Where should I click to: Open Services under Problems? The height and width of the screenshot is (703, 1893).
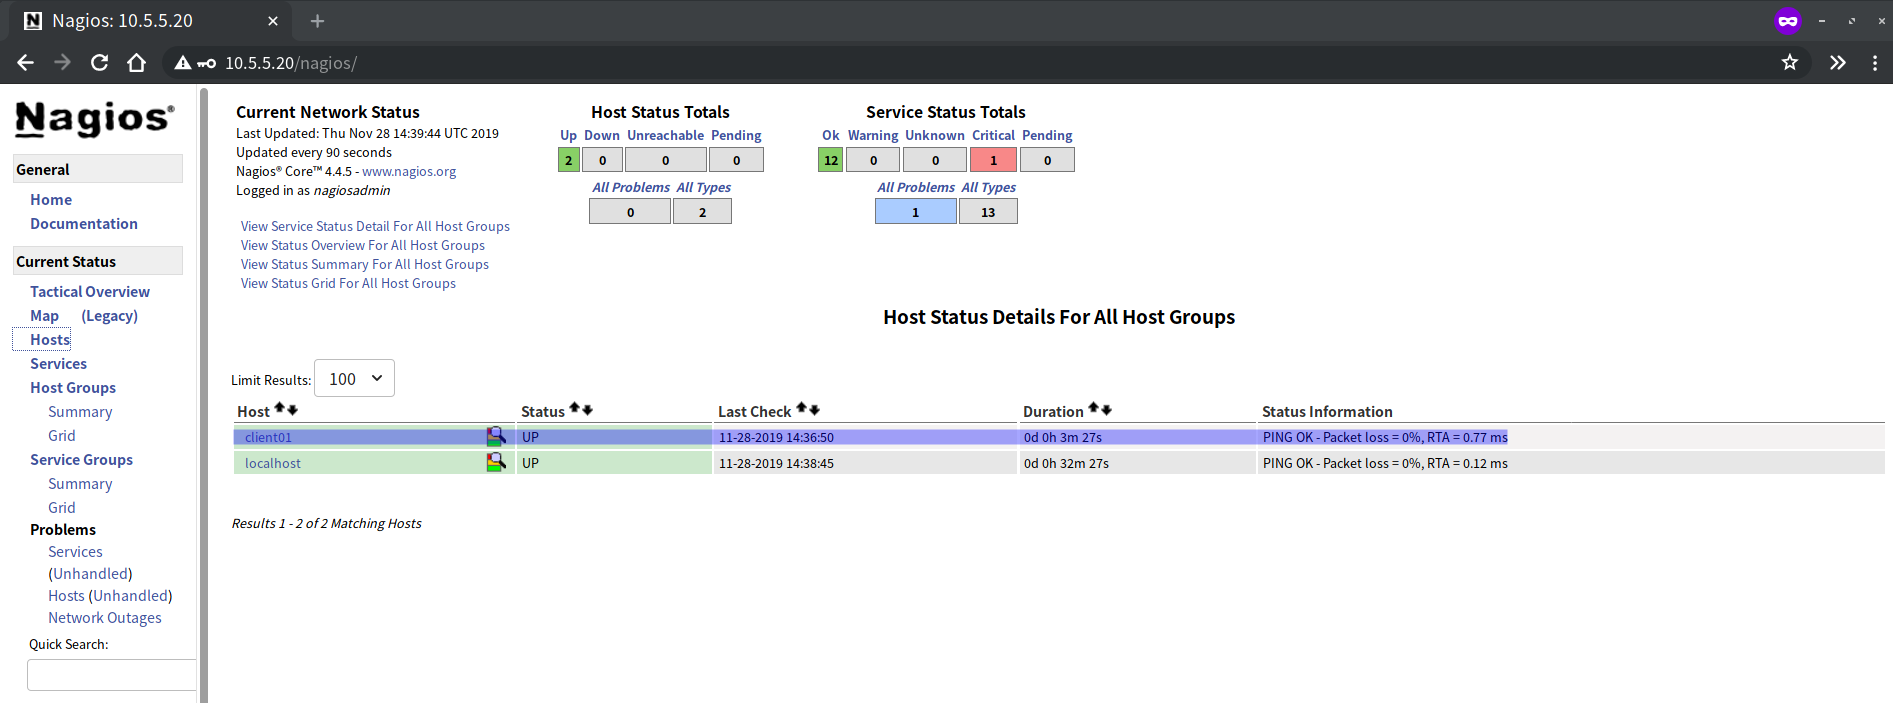coord(75,552)
